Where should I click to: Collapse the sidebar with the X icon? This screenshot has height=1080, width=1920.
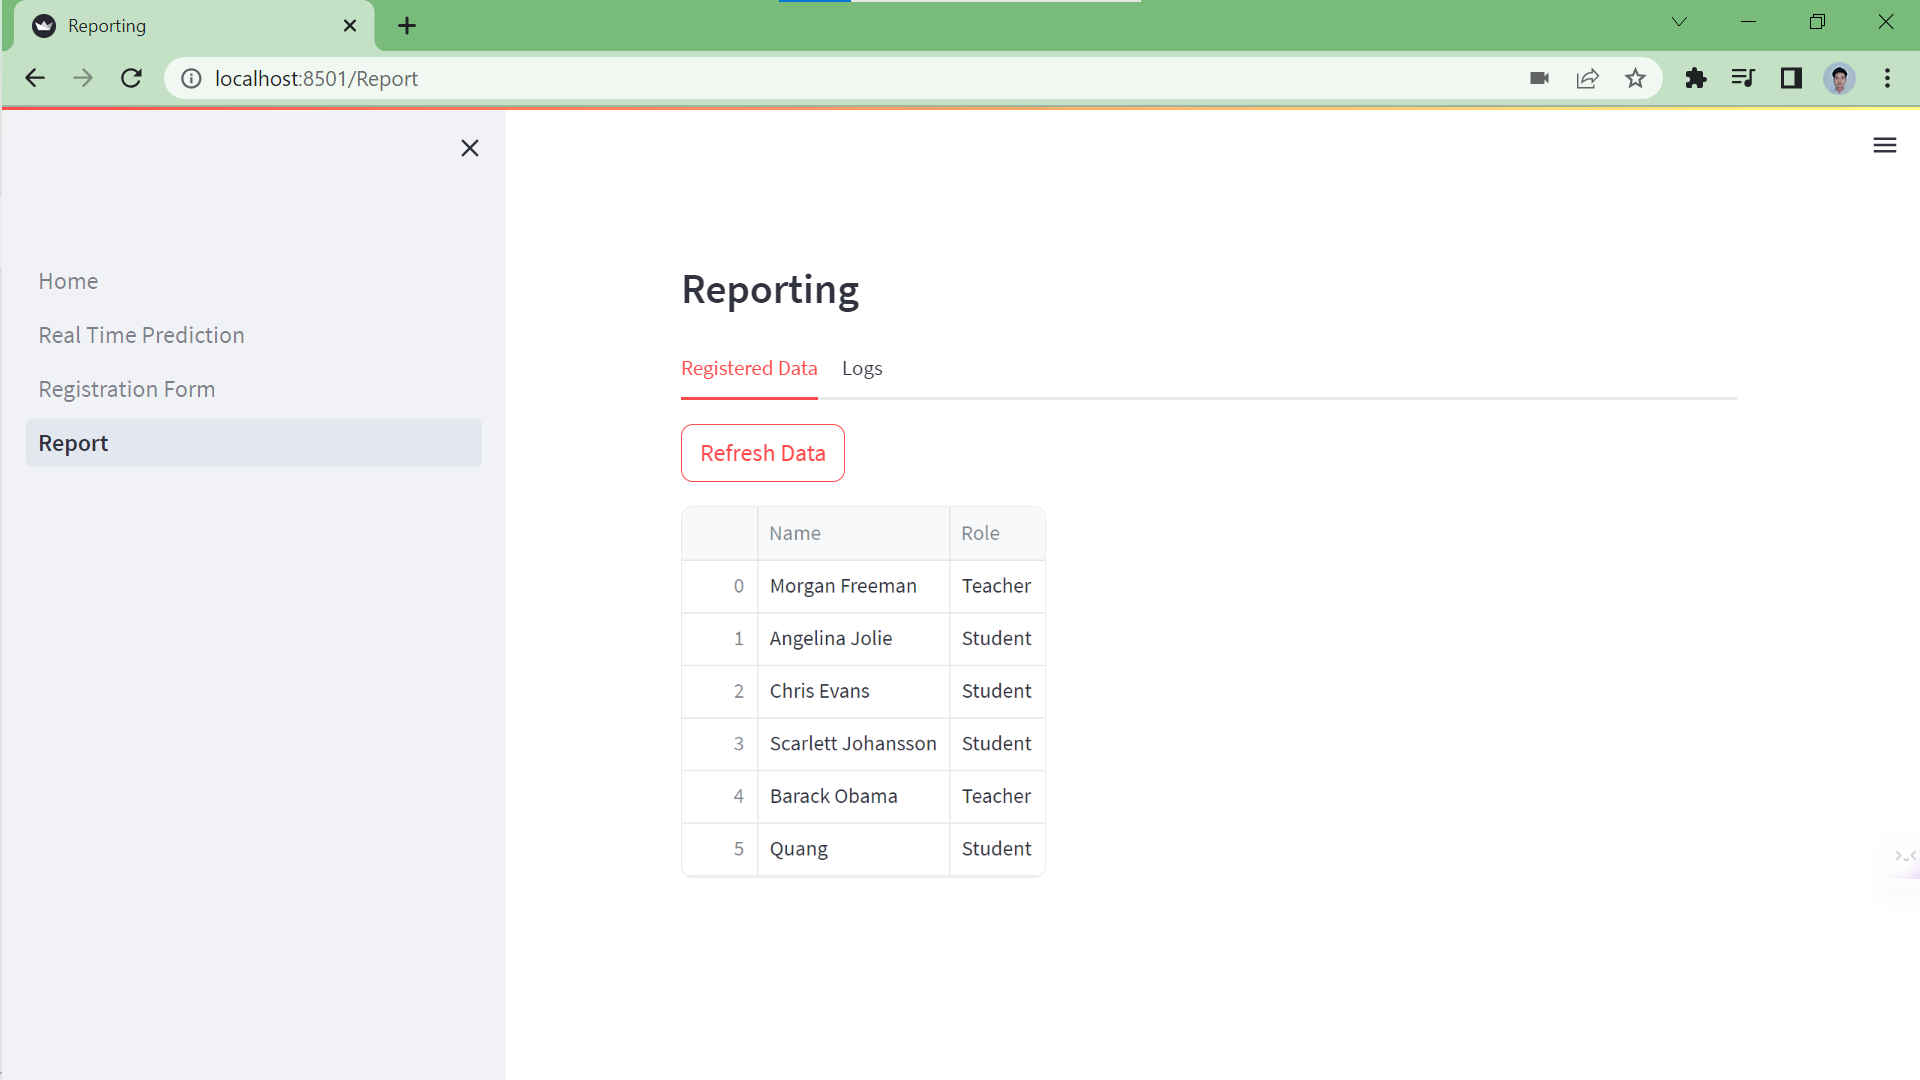(x=470, y=147)
